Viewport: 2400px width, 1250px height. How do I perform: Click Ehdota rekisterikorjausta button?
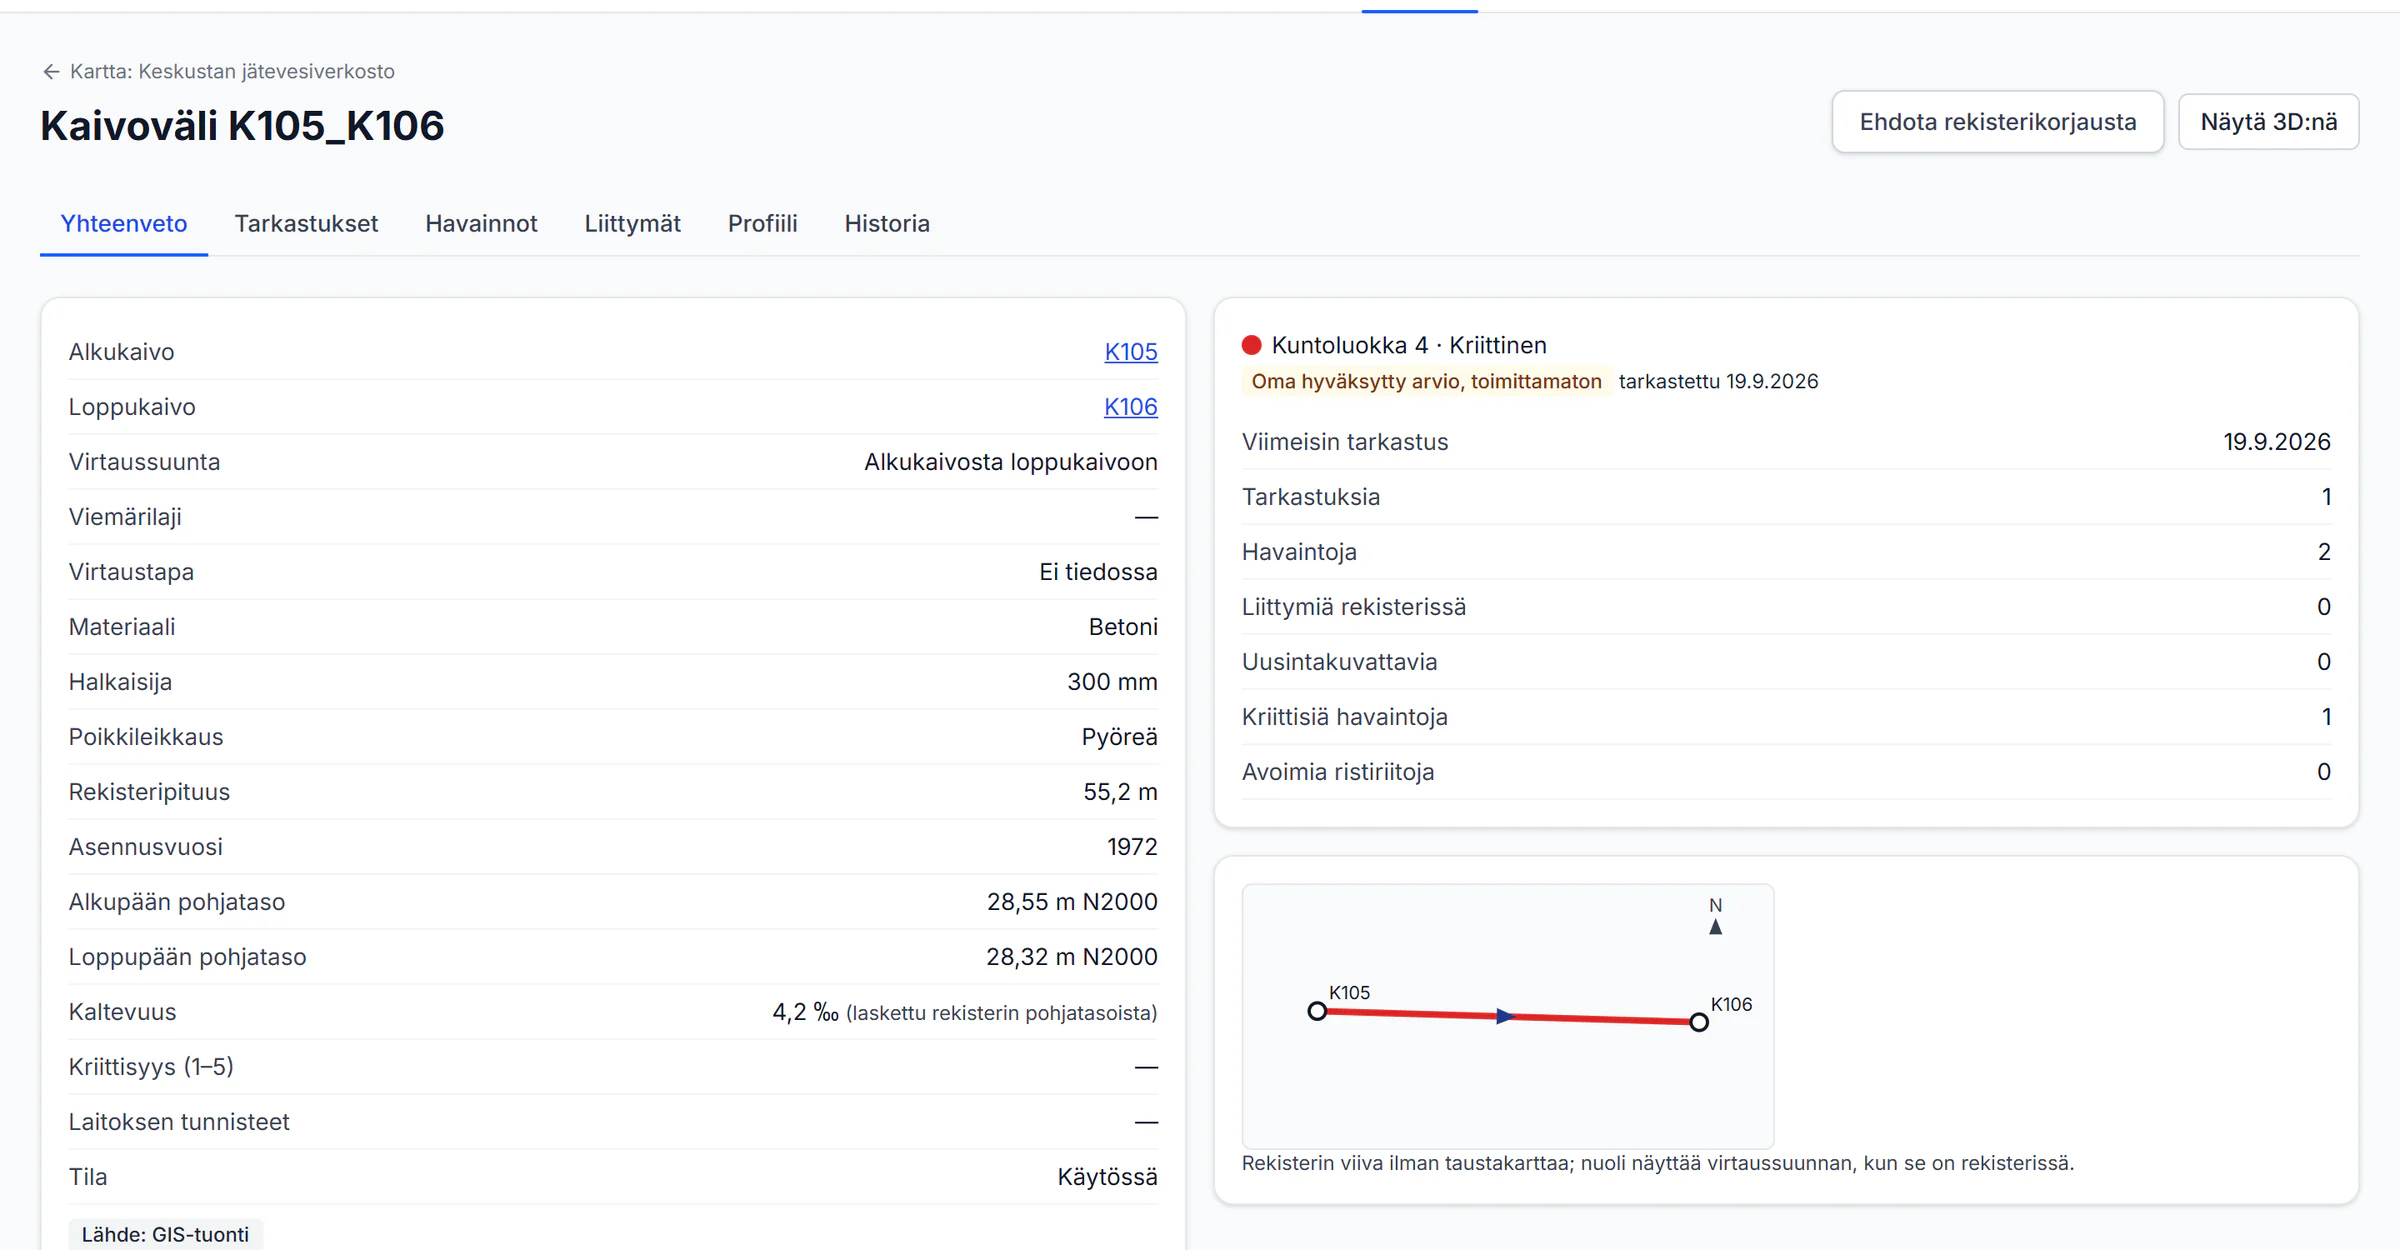pos(1997,122)
